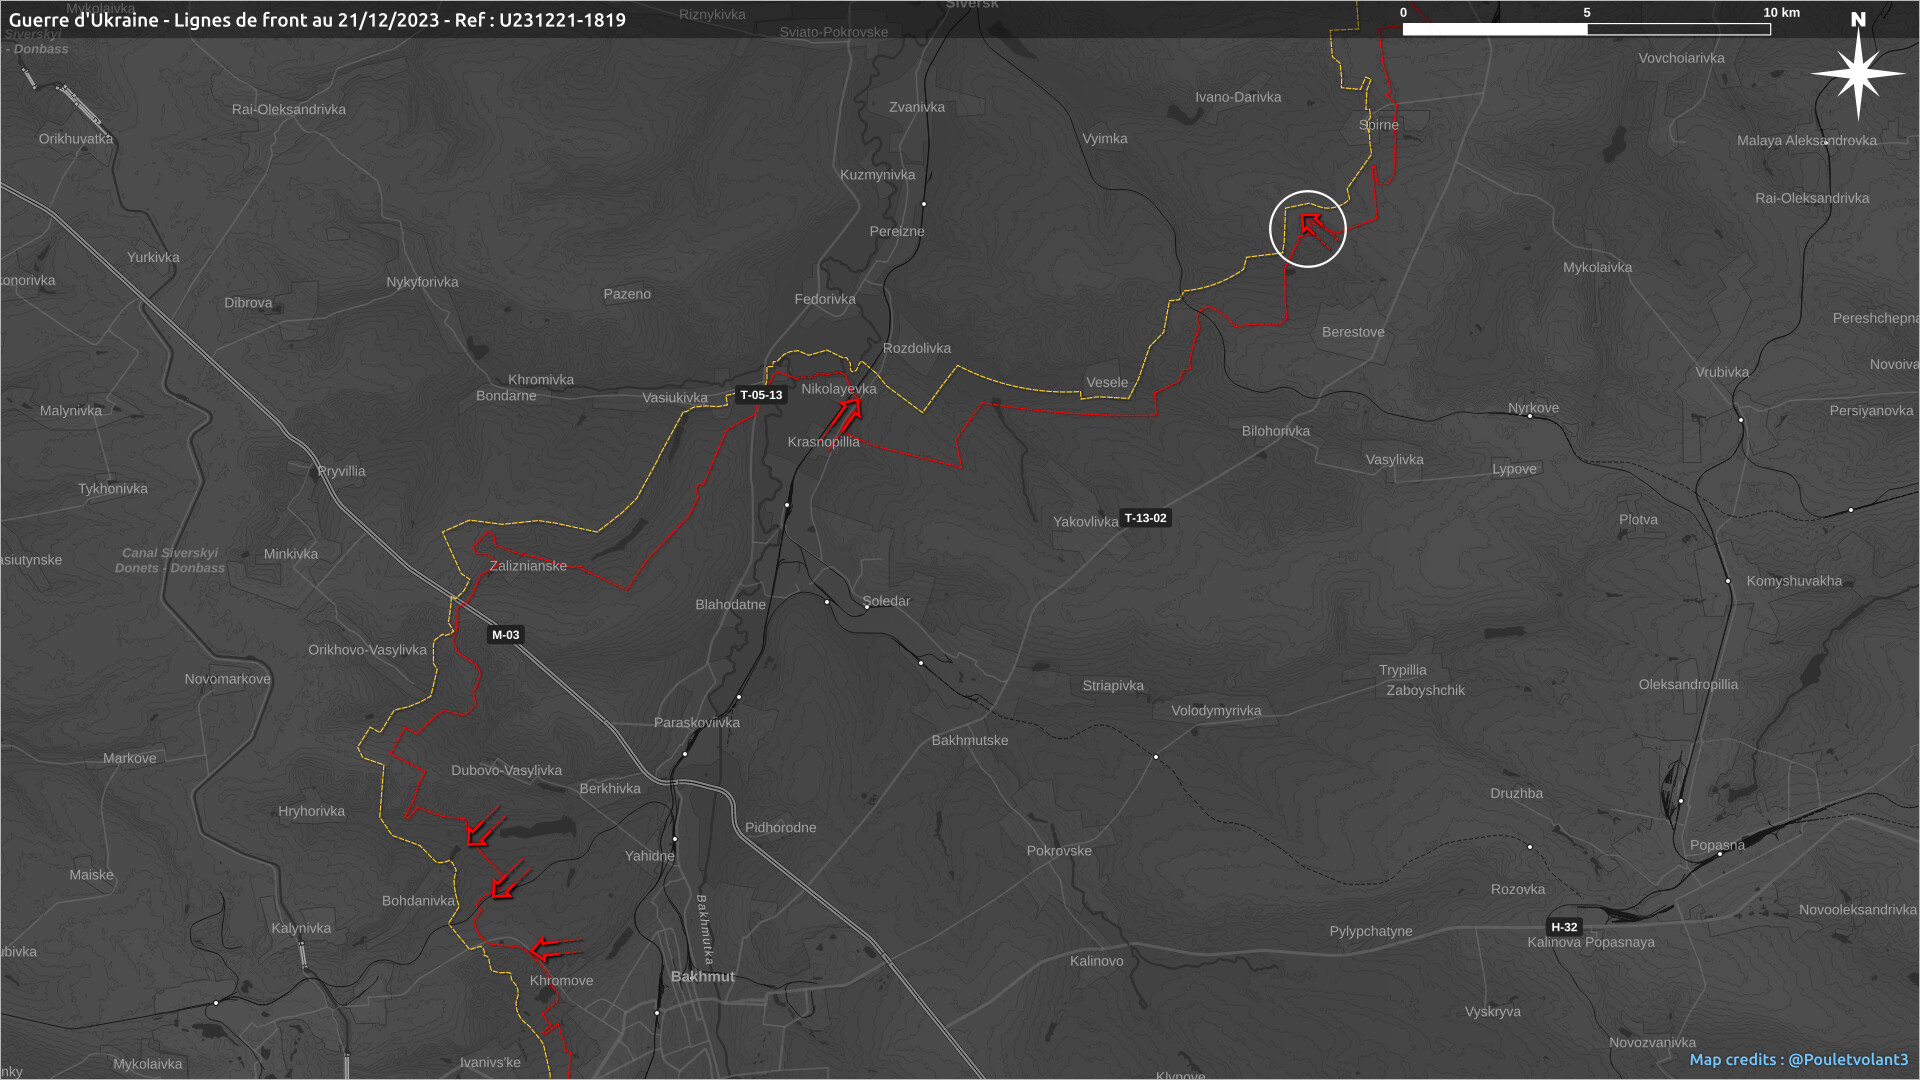
Task: Click the Dubovo-Vasylivka label
Action: coord(506,771)
